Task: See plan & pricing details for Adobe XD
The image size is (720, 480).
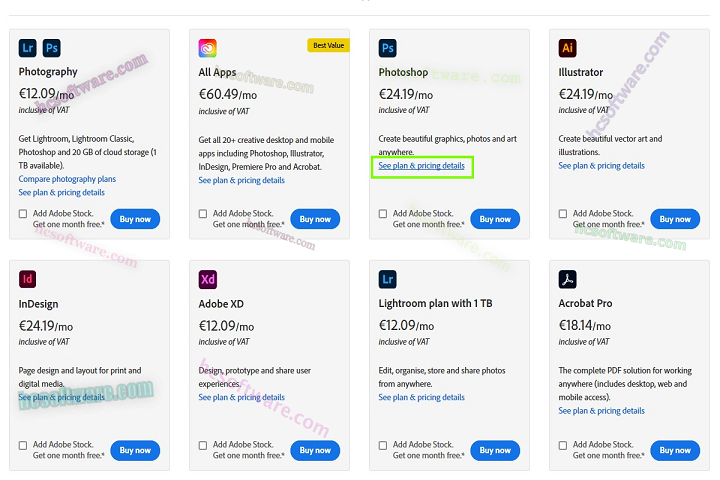Action: tap(242, 397)
